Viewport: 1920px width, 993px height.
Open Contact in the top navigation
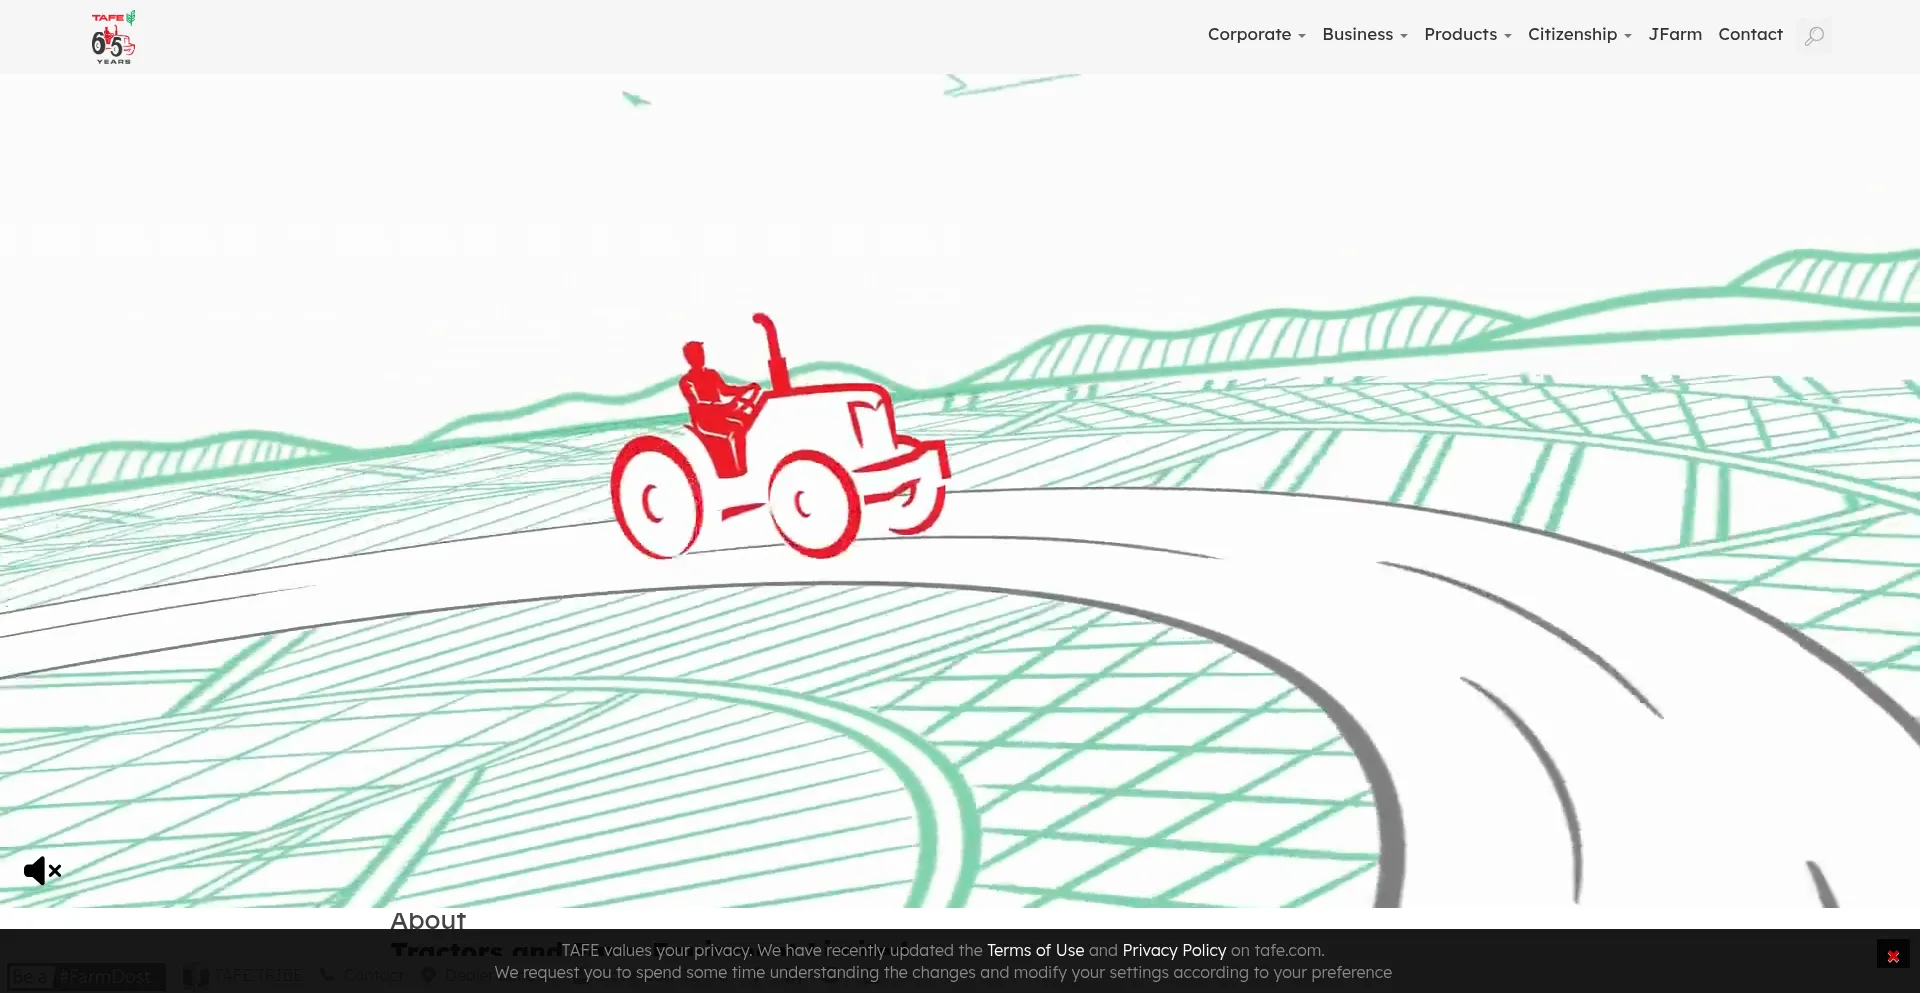[1750, 34]
